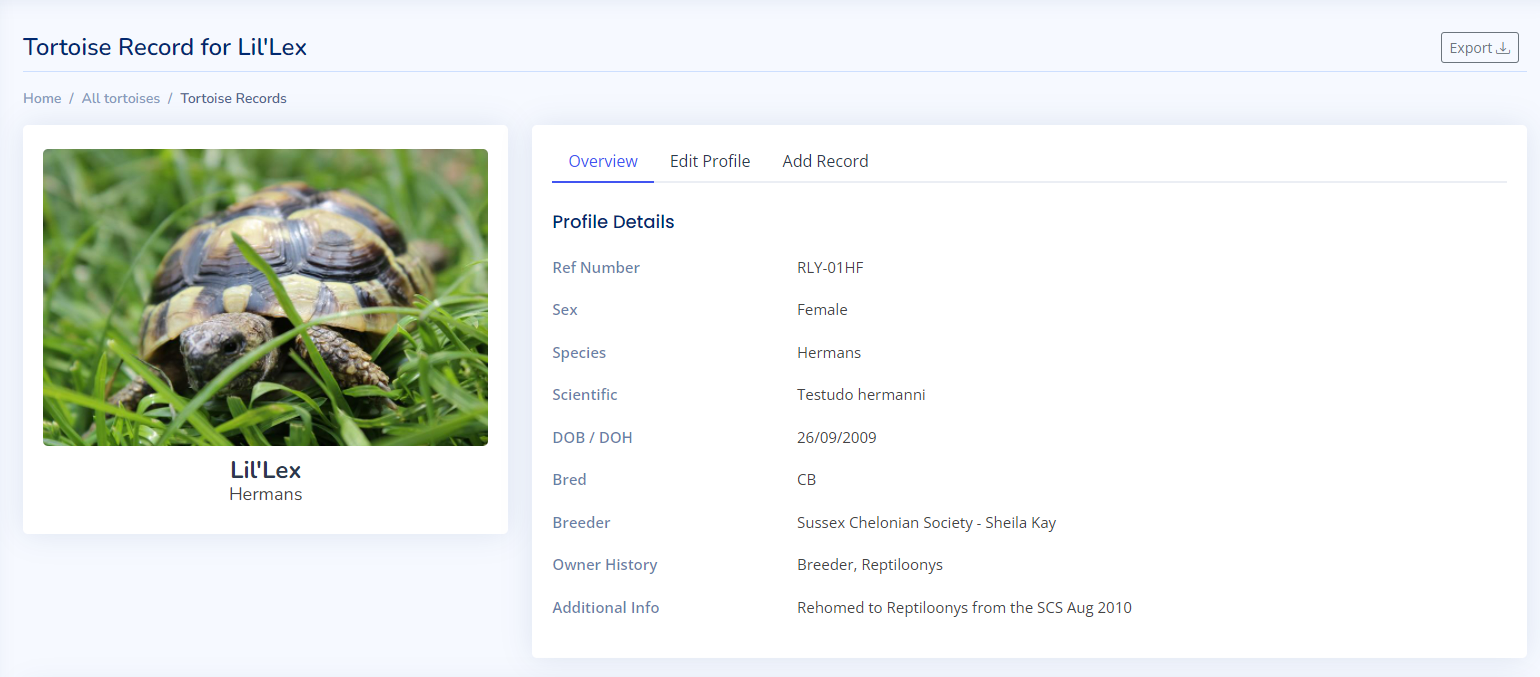Click the Lil'Lex name below the photo
1540x677 pixels.
point(265,470)
